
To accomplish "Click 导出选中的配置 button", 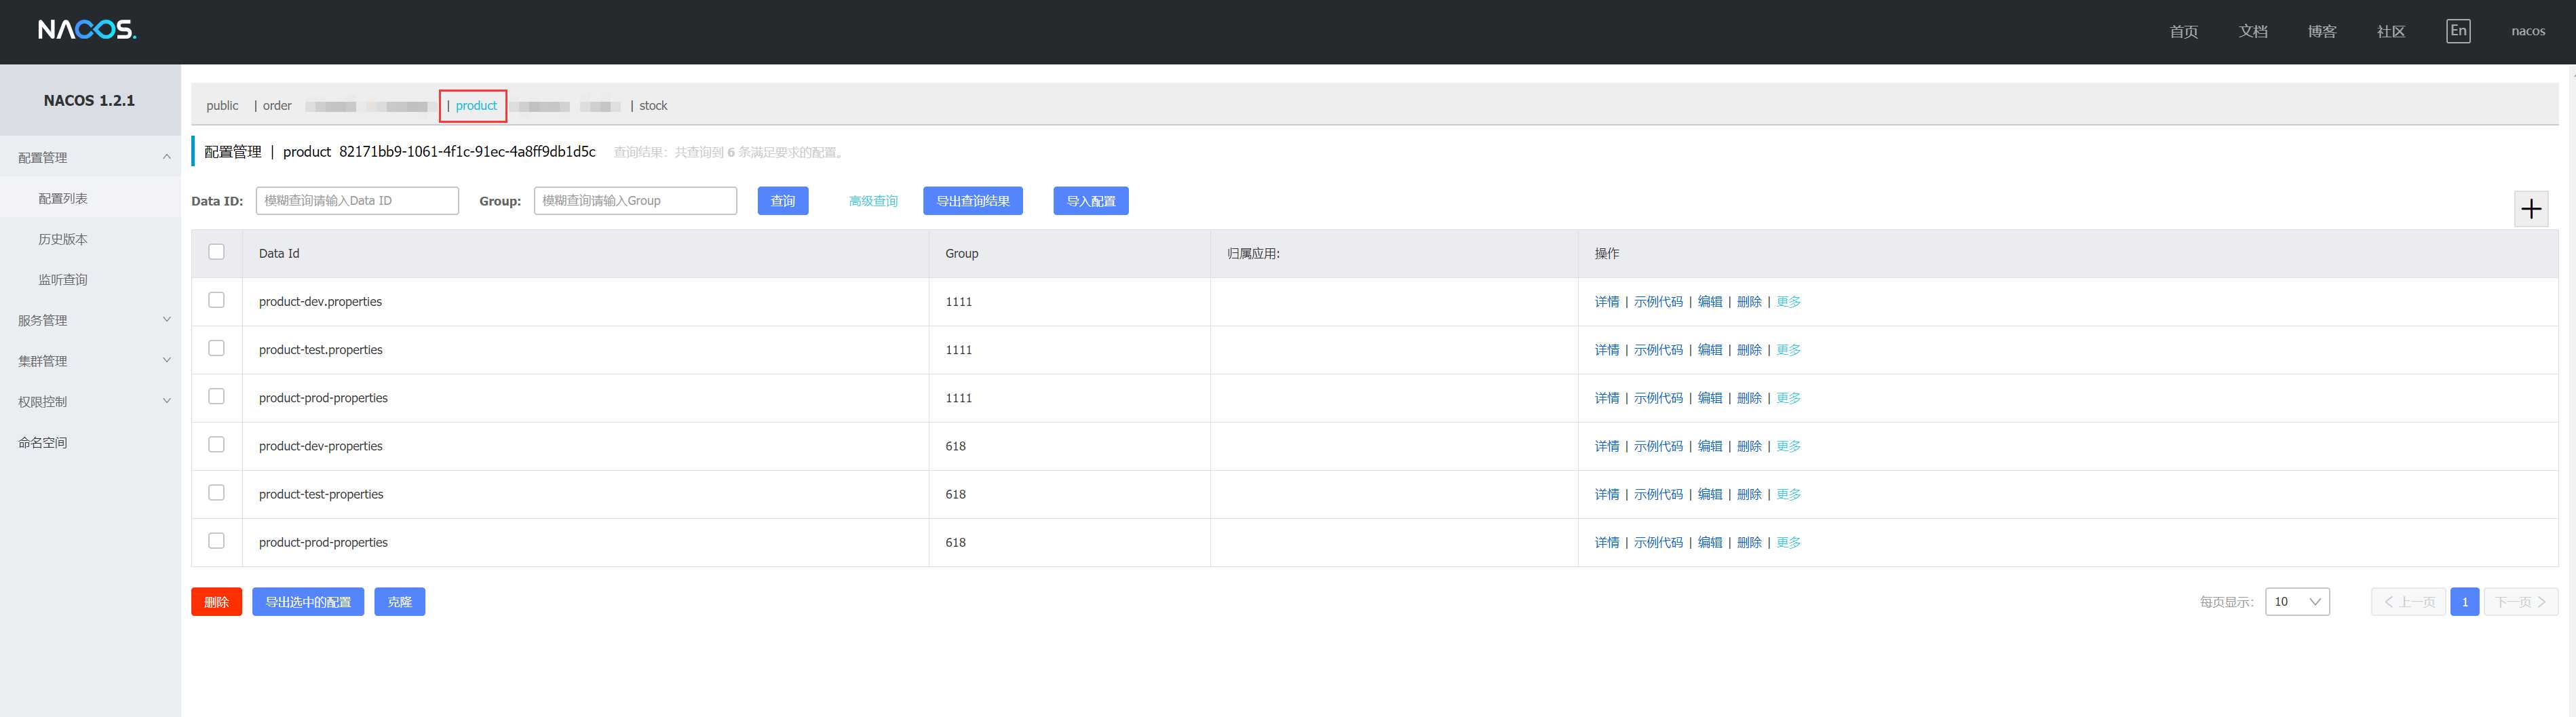I will [307, 601].
